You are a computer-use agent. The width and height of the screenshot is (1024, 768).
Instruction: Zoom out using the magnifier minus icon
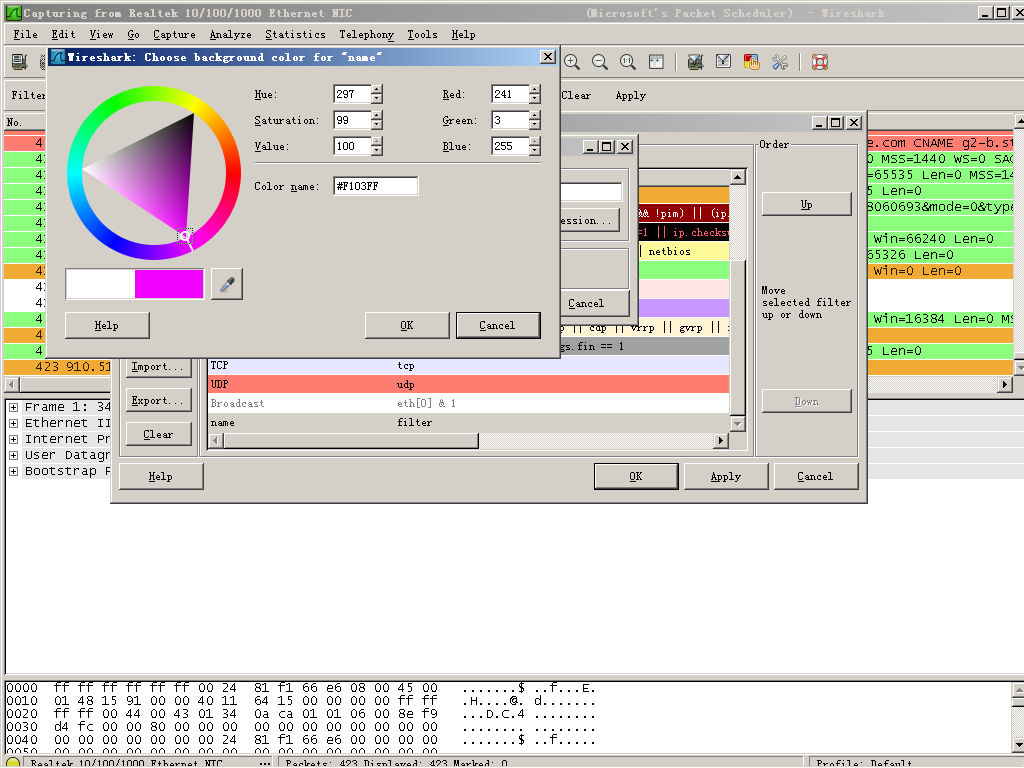[x=600, y=62]
